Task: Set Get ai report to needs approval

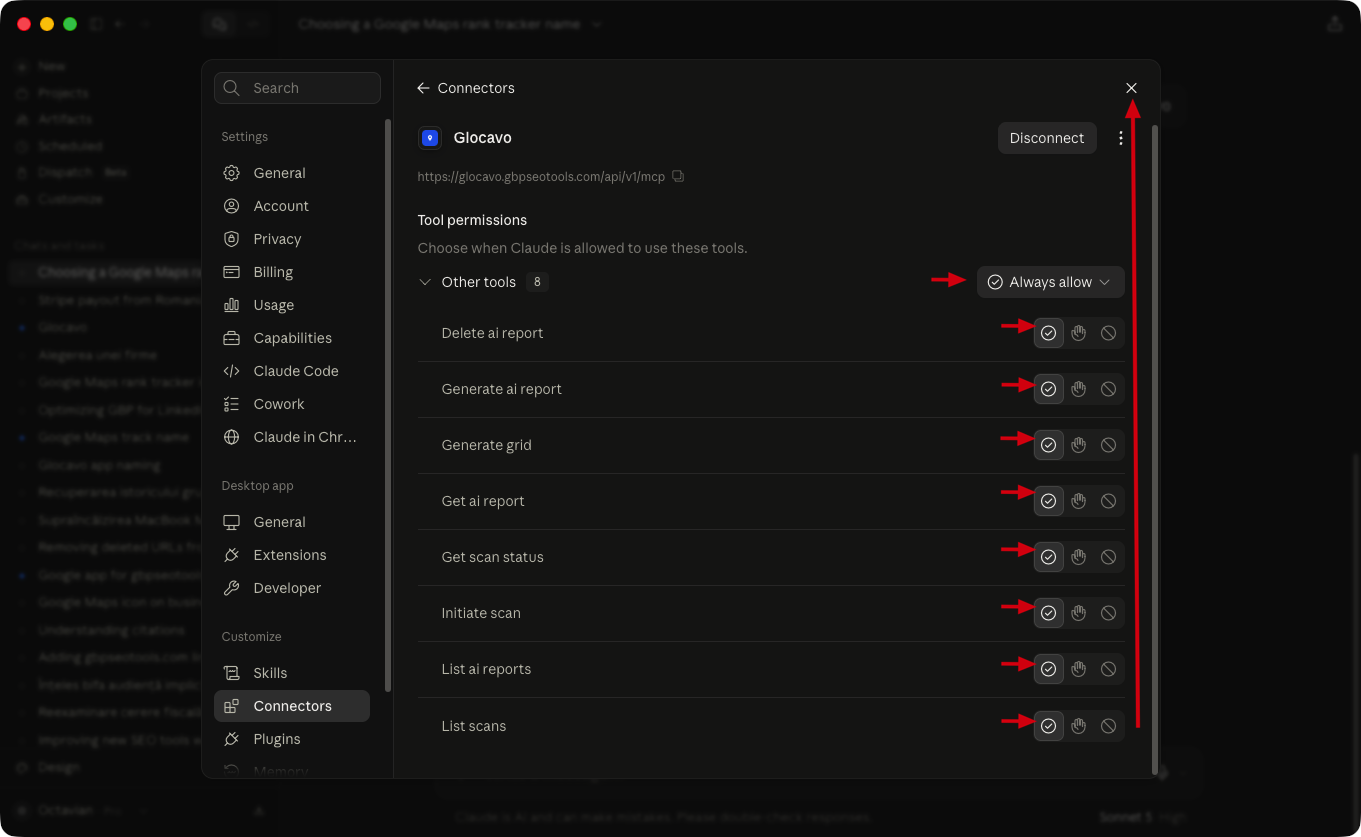Action: click(x=1078, y=501)
